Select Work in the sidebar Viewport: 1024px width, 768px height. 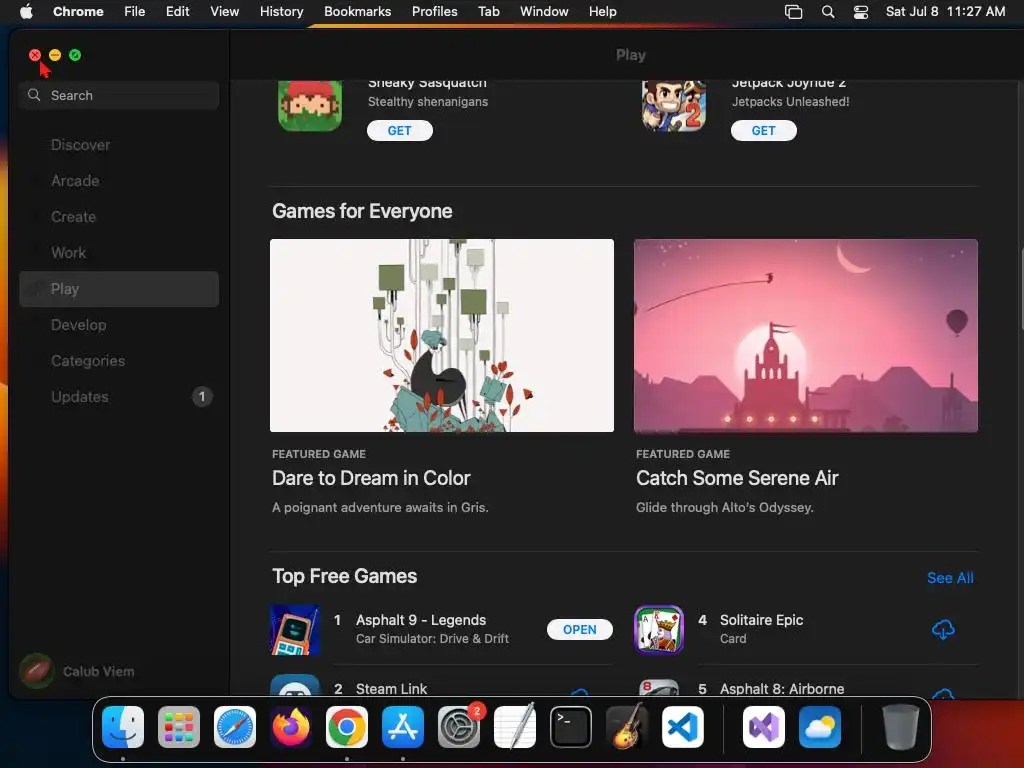(x=119, y=253)
